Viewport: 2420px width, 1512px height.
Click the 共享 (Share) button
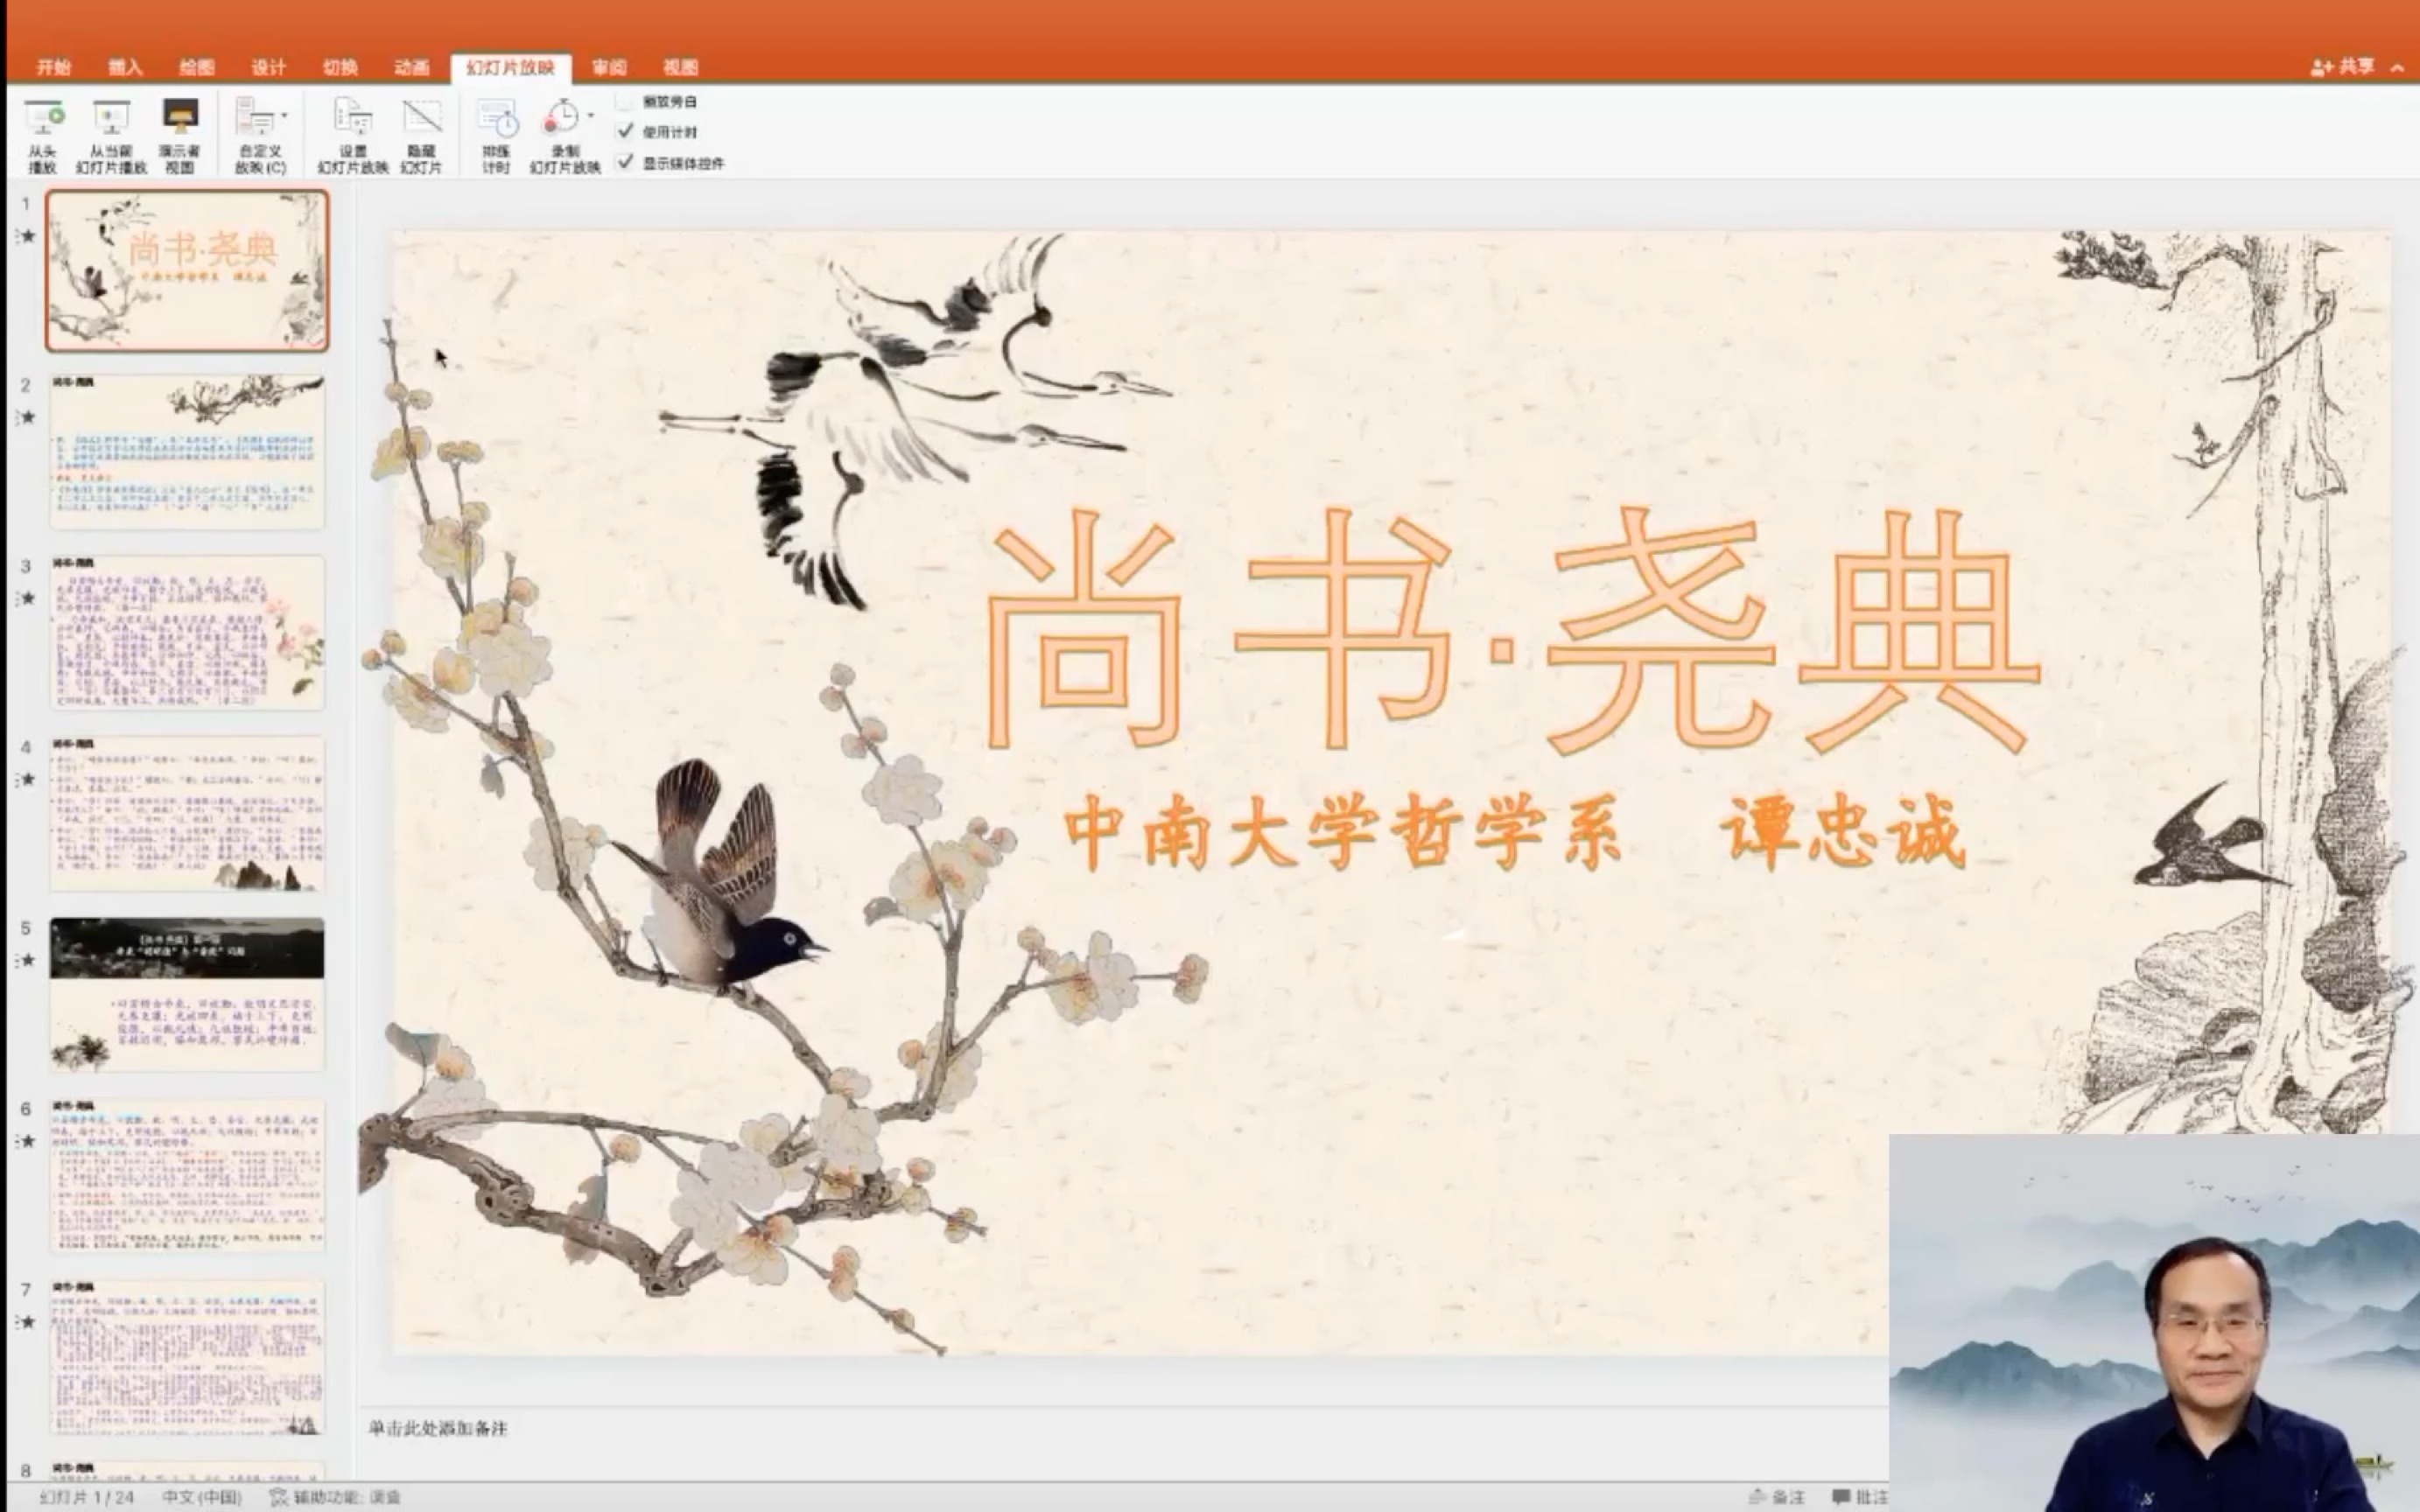pyautogui.click(x=2342, y=67)
